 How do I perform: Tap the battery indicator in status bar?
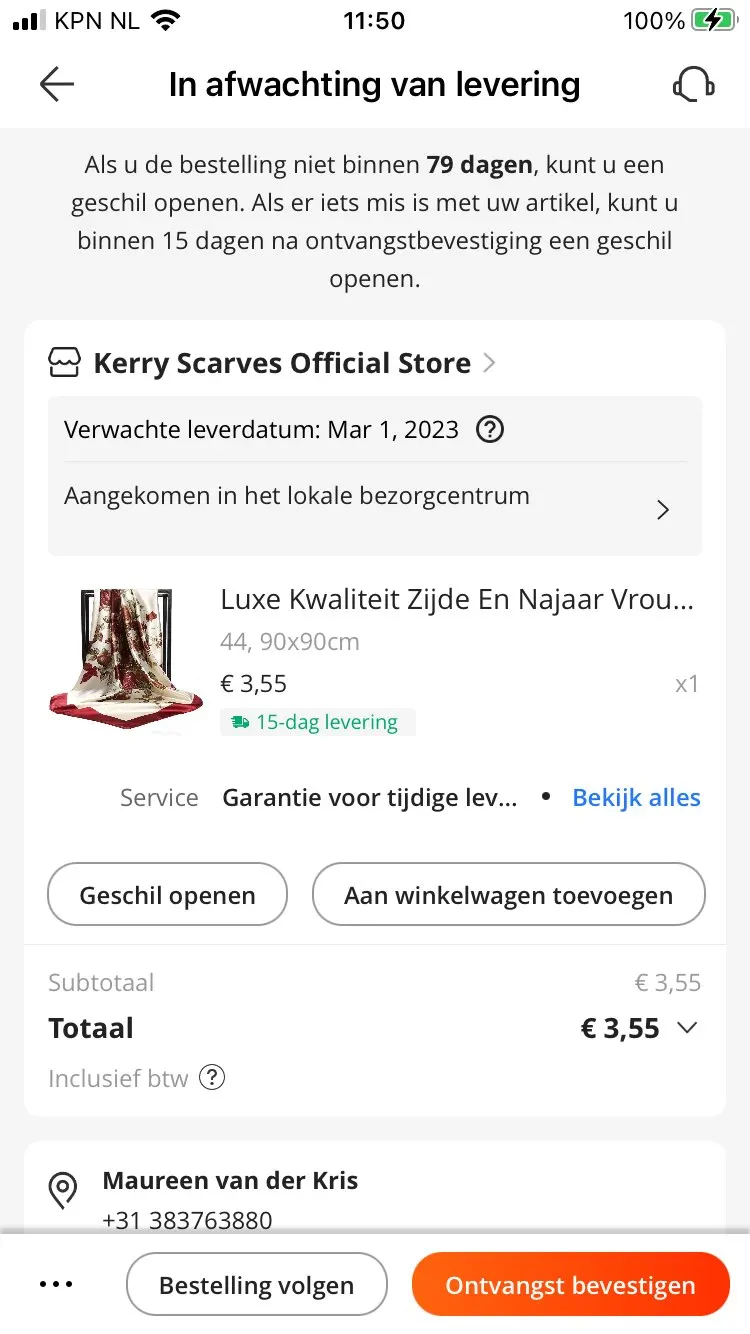click(x=713, y=21)
